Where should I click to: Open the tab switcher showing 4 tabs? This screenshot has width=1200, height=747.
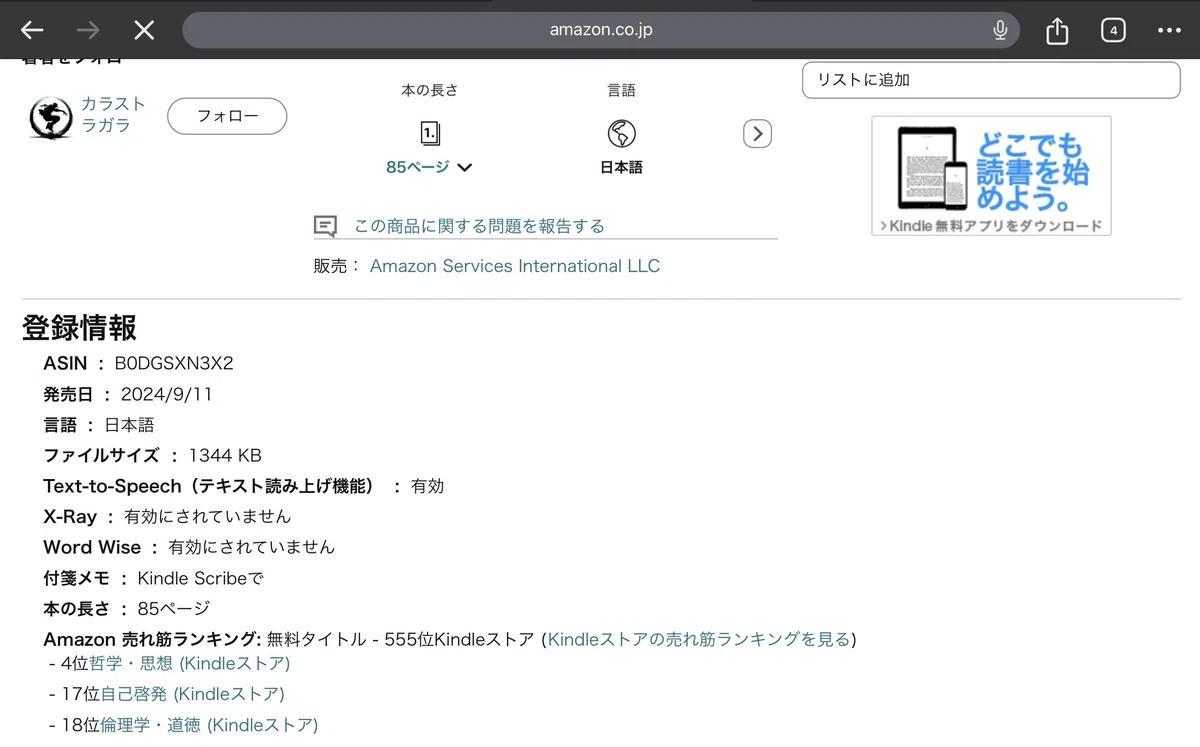pos(1113,30)
